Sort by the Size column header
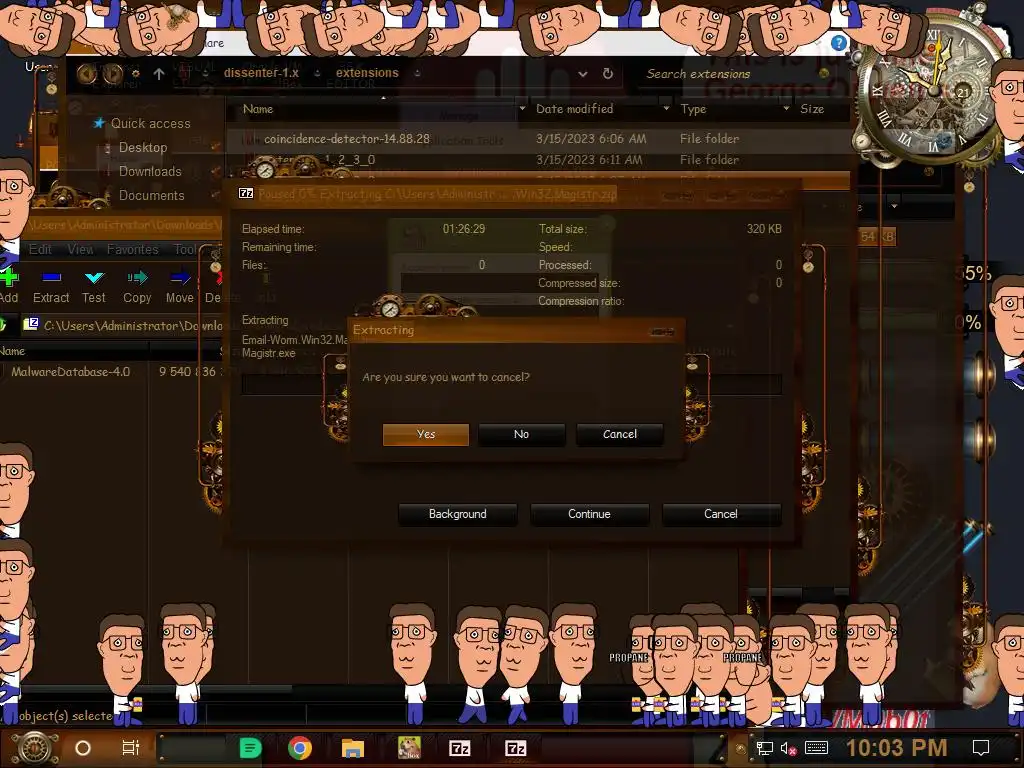Screen dimensions: 1024x768 [x=812, y=109]
